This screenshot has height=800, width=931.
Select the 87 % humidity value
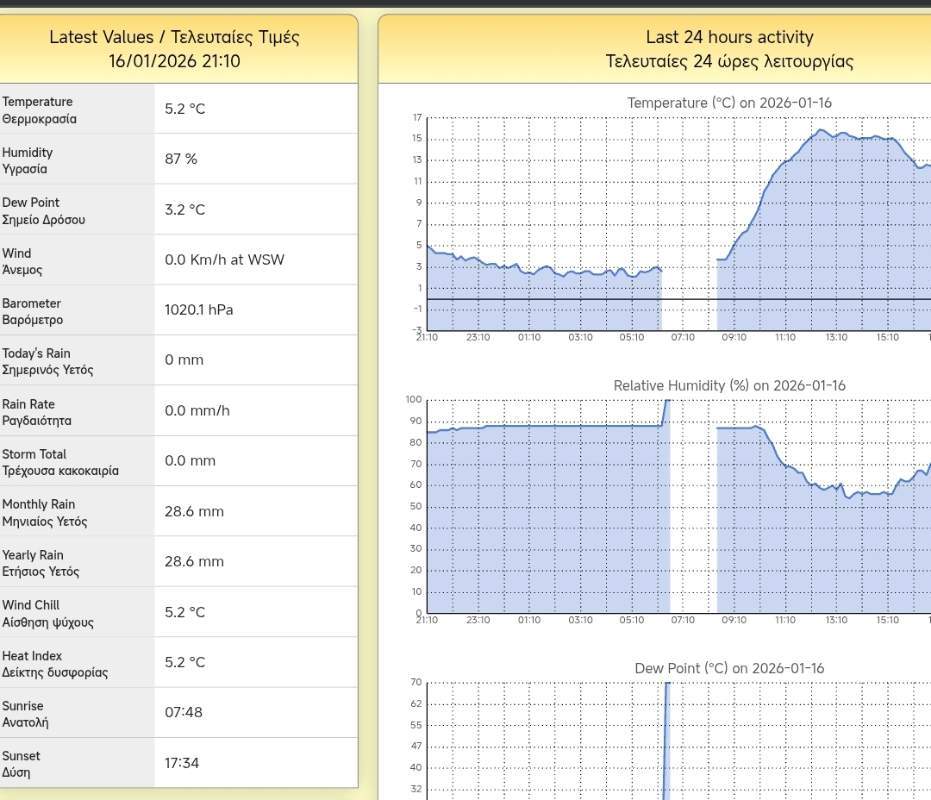(181, 159)
